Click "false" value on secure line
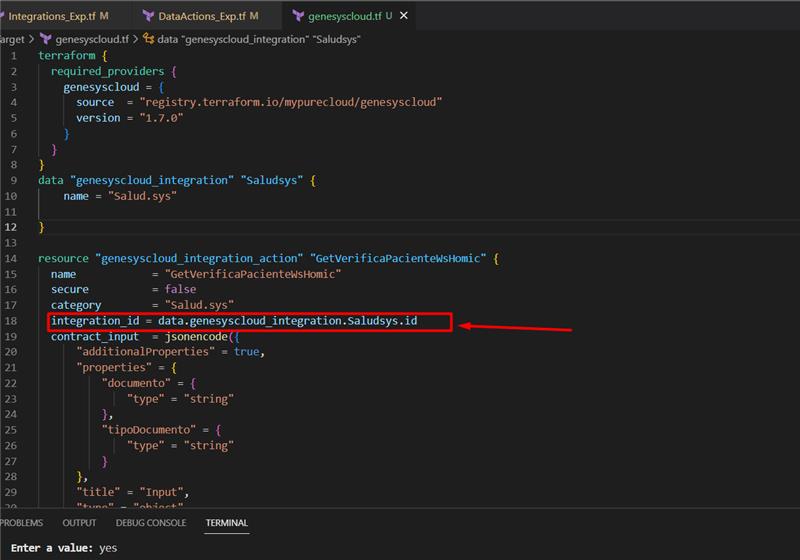 [181, 290]
